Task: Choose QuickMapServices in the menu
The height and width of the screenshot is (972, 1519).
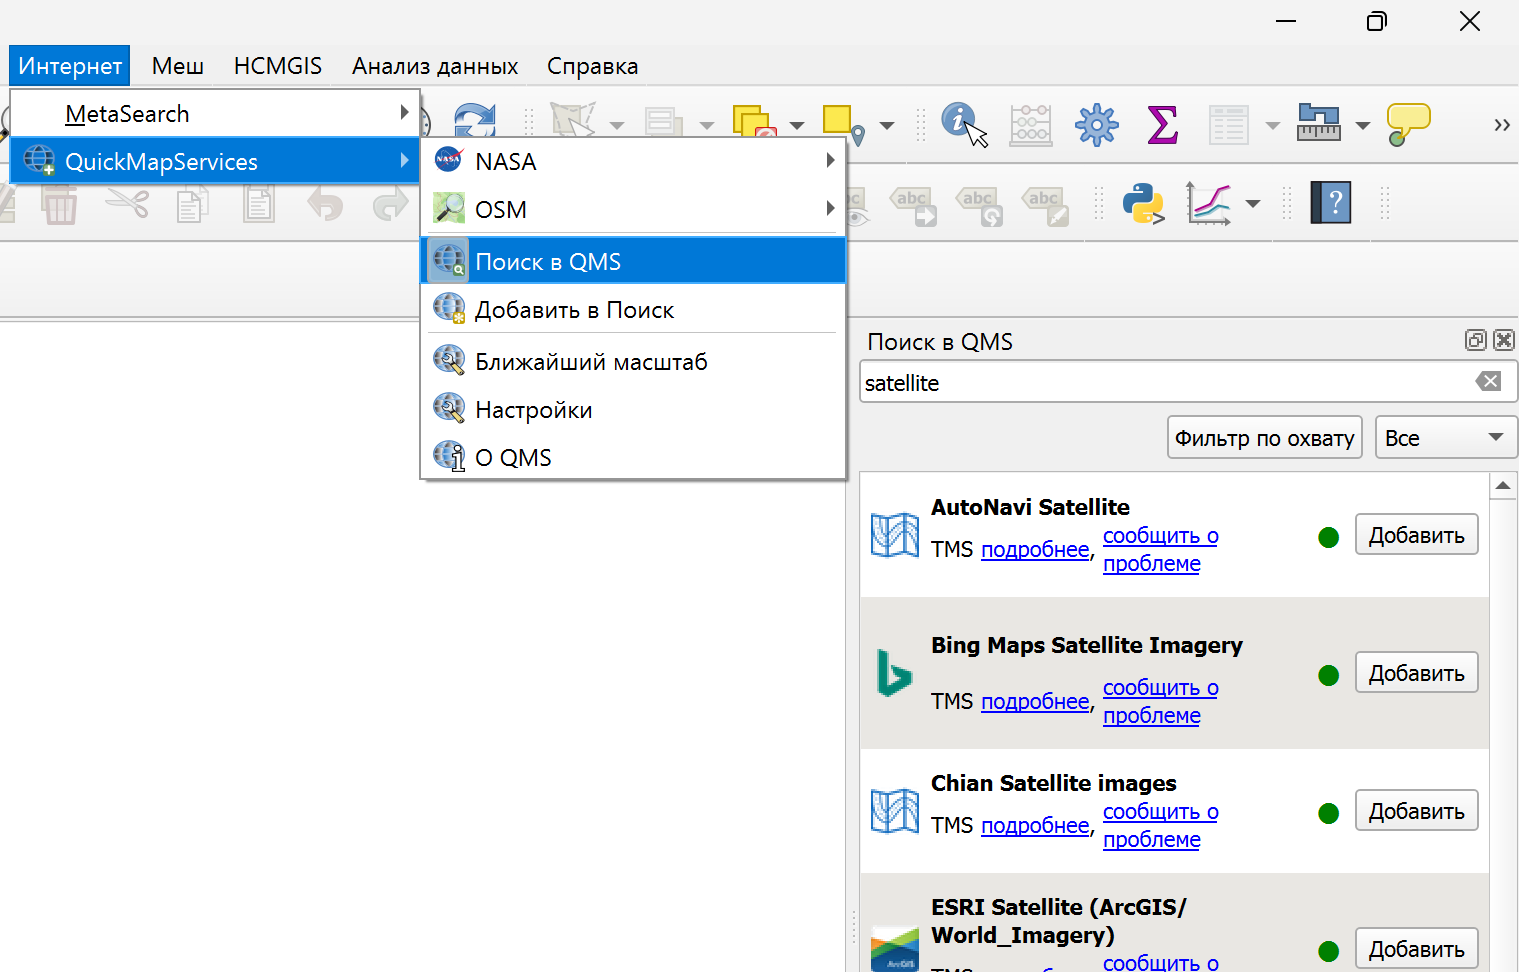Action: 215,161
